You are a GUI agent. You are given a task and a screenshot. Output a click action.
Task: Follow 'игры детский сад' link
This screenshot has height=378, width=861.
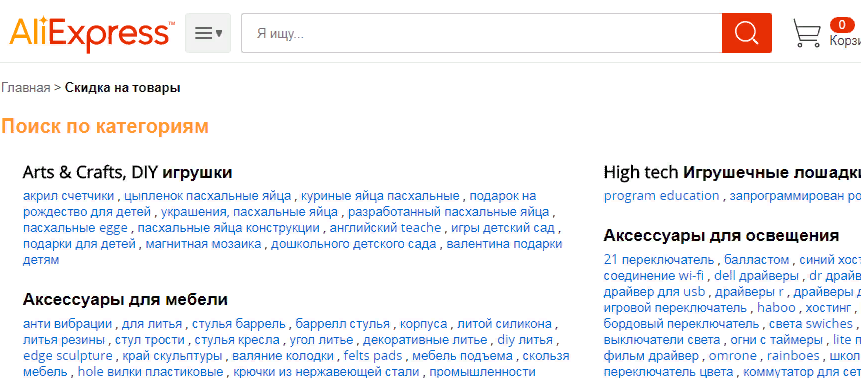[x=503, y=227]
